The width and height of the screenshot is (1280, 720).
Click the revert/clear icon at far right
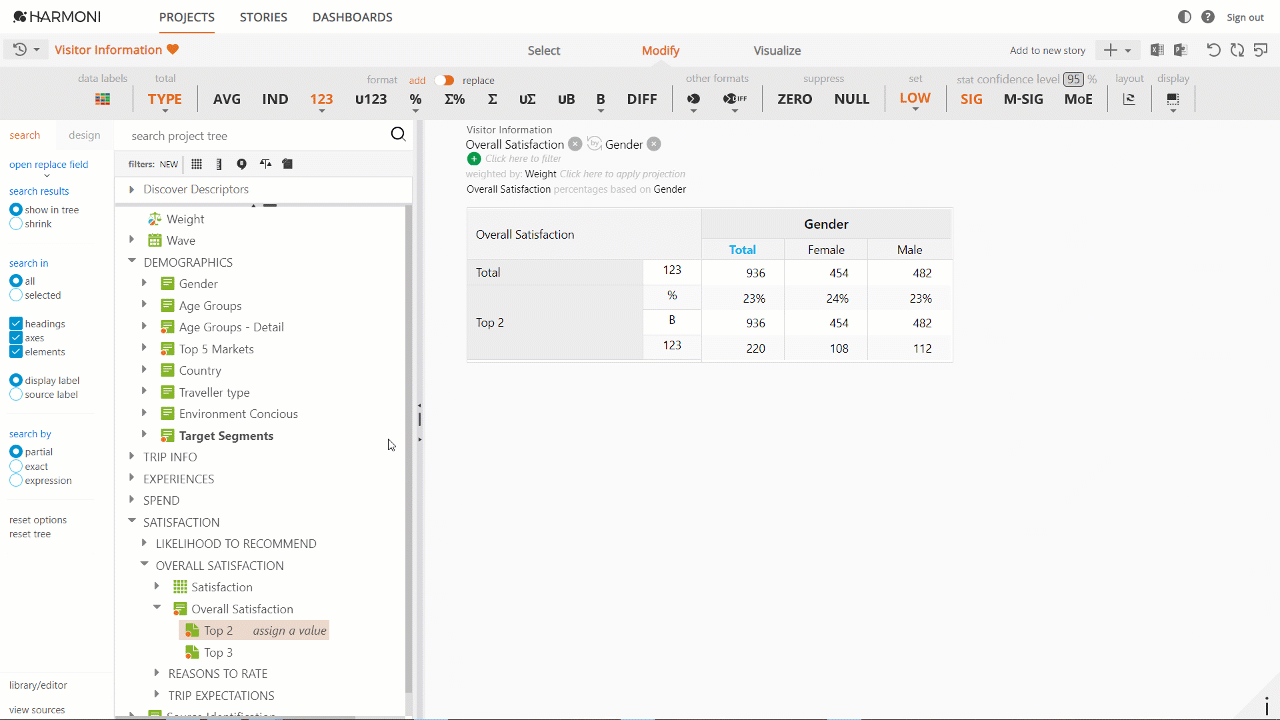[x=1261, y=50]
